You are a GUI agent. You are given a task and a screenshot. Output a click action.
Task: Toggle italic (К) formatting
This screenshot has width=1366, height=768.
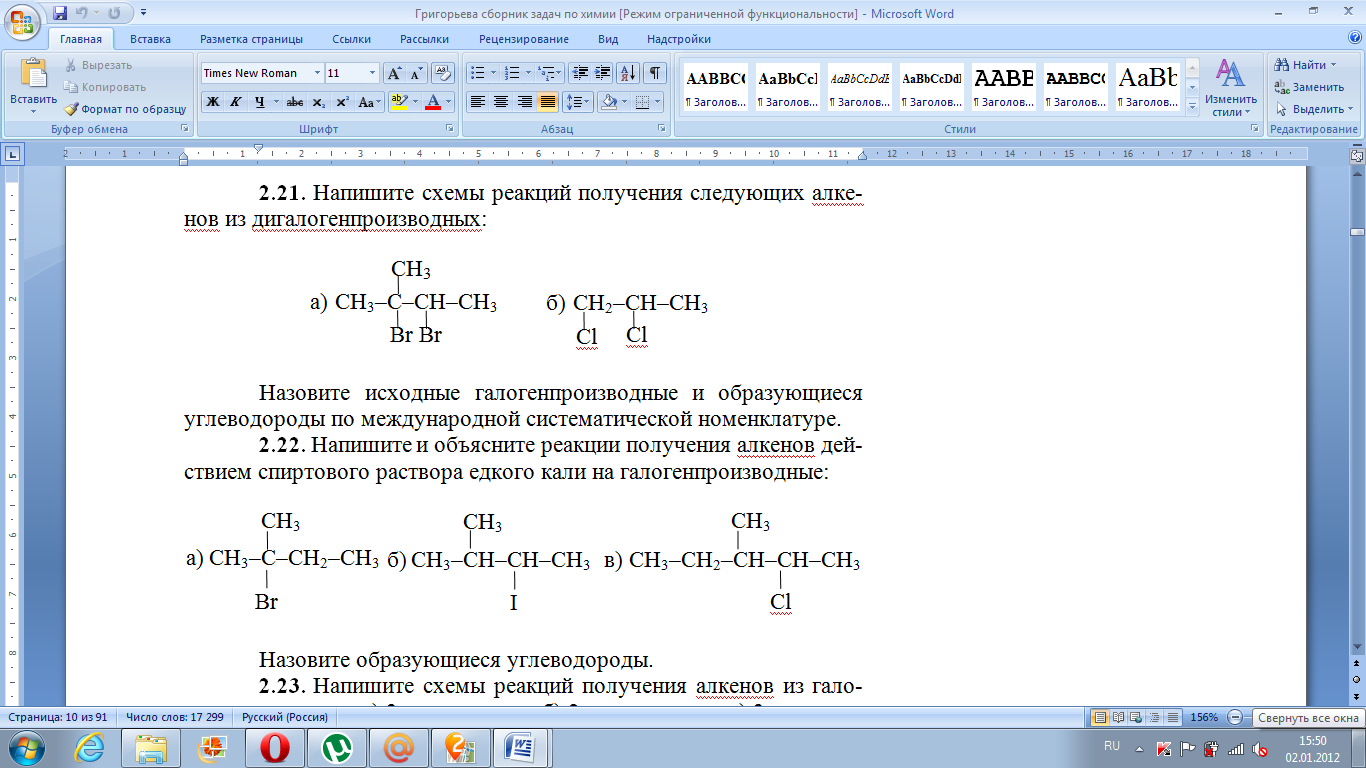click(x=236, y=102)
